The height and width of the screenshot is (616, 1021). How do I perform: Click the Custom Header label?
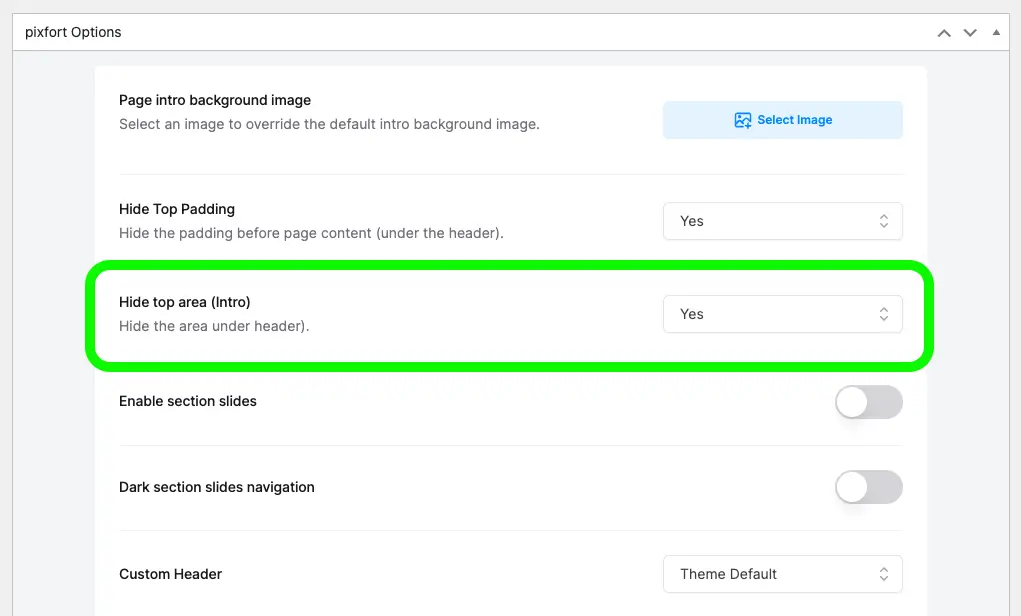[x=171, y=574]
